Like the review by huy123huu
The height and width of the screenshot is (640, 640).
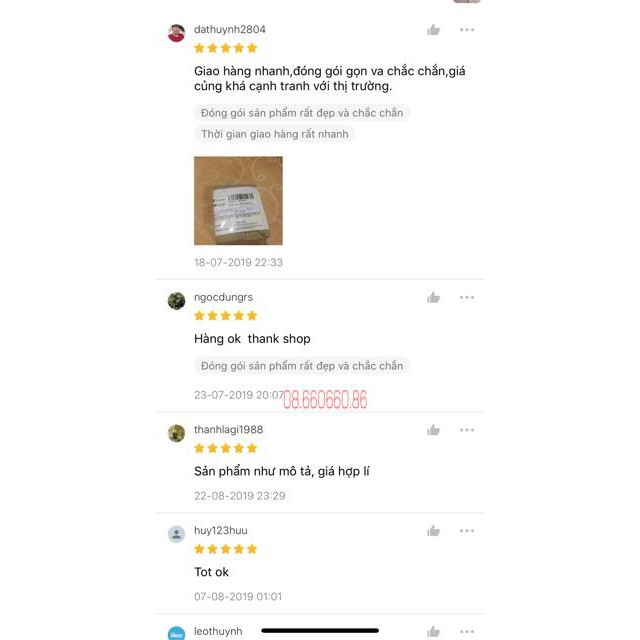(x=433, y=531)
